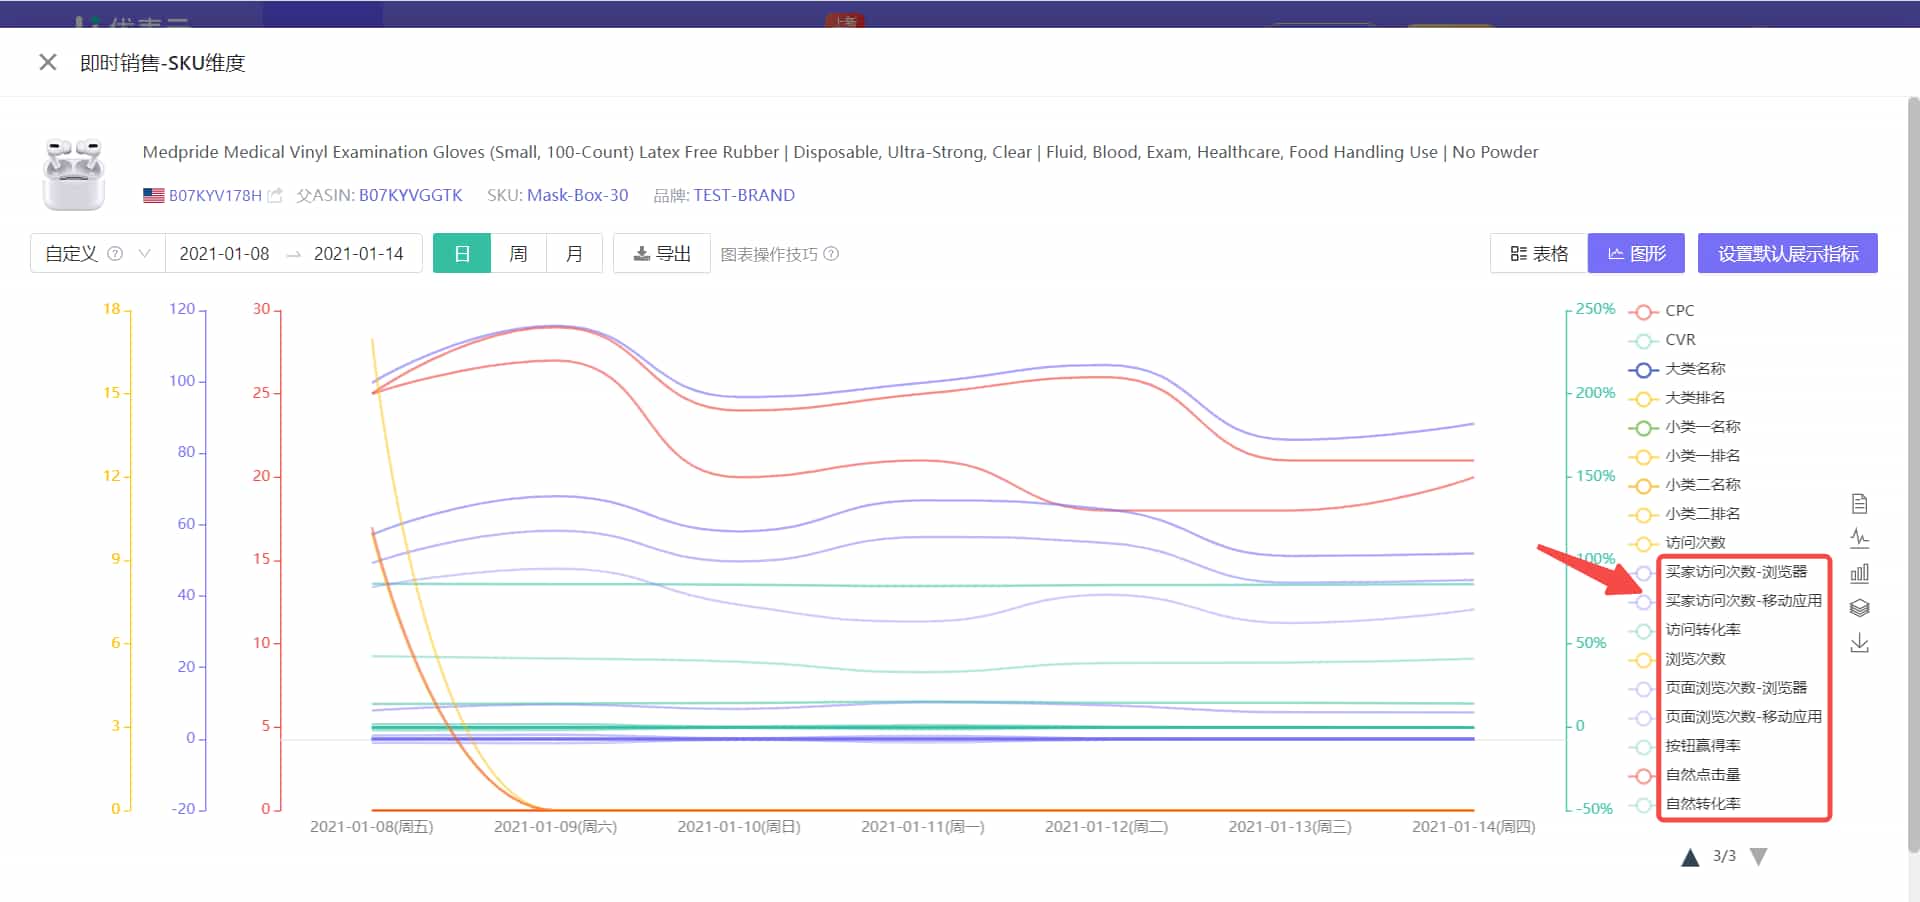Save chart as image download icon
1920x902 pixels.
click(1859, 643)
